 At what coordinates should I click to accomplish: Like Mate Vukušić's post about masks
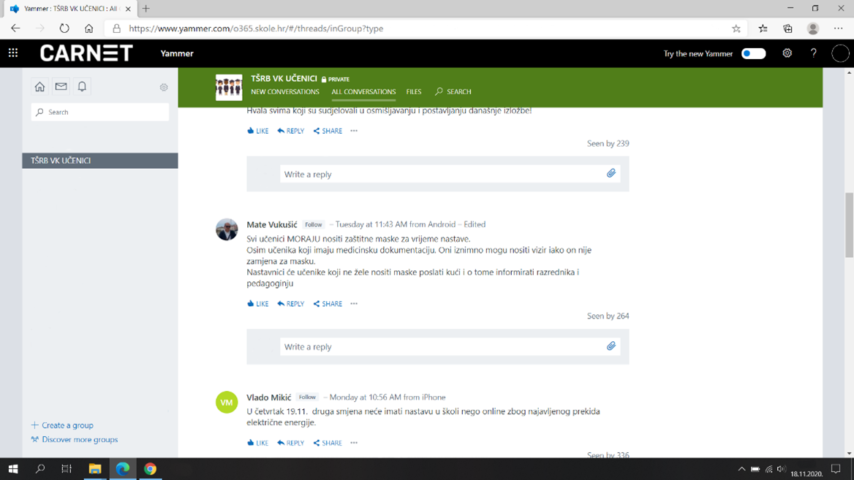258,304
